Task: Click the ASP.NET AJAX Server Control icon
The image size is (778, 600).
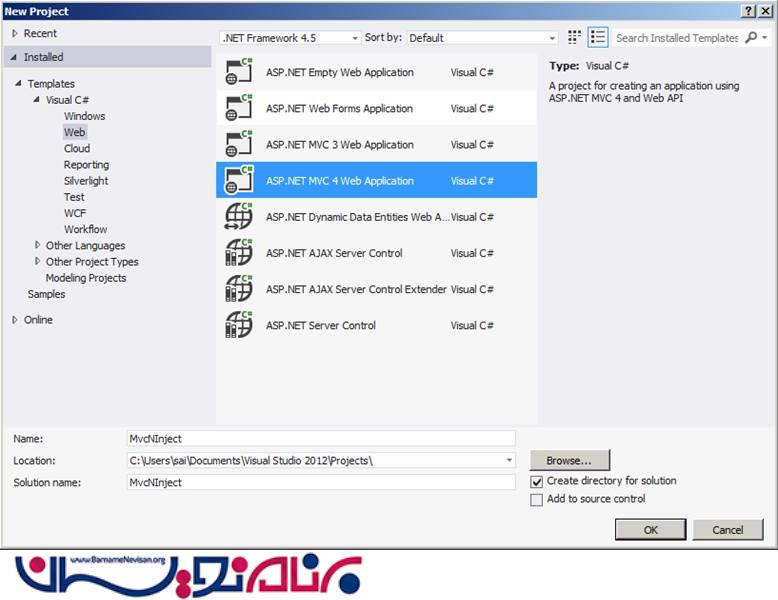Action: point(238,253)
